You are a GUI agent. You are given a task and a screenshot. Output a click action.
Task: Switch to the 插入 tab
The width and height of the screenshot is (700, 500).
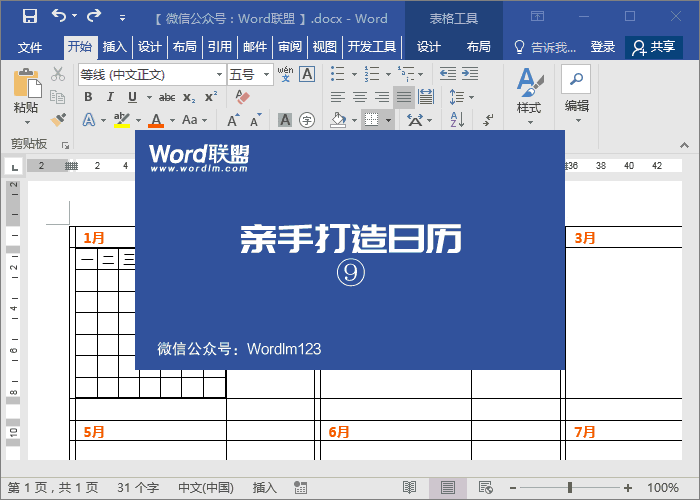[x=115, y=46]
